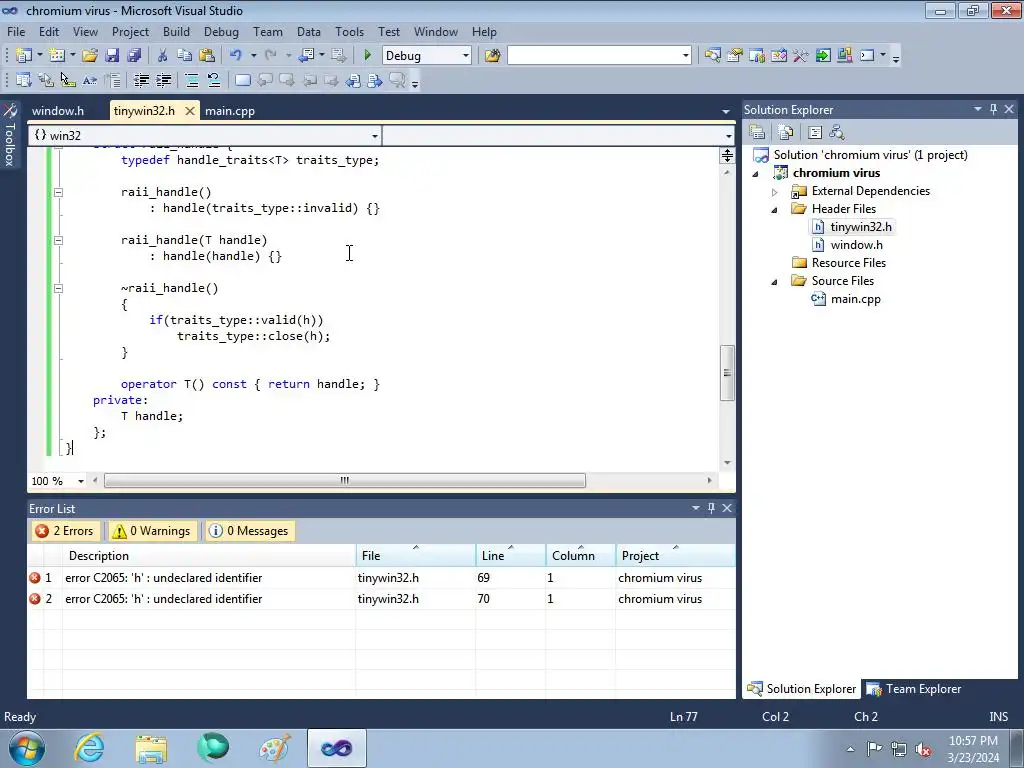Sort errors by the Project column header
Viewport: 1024px width, 768px height.
pos(675,555)
